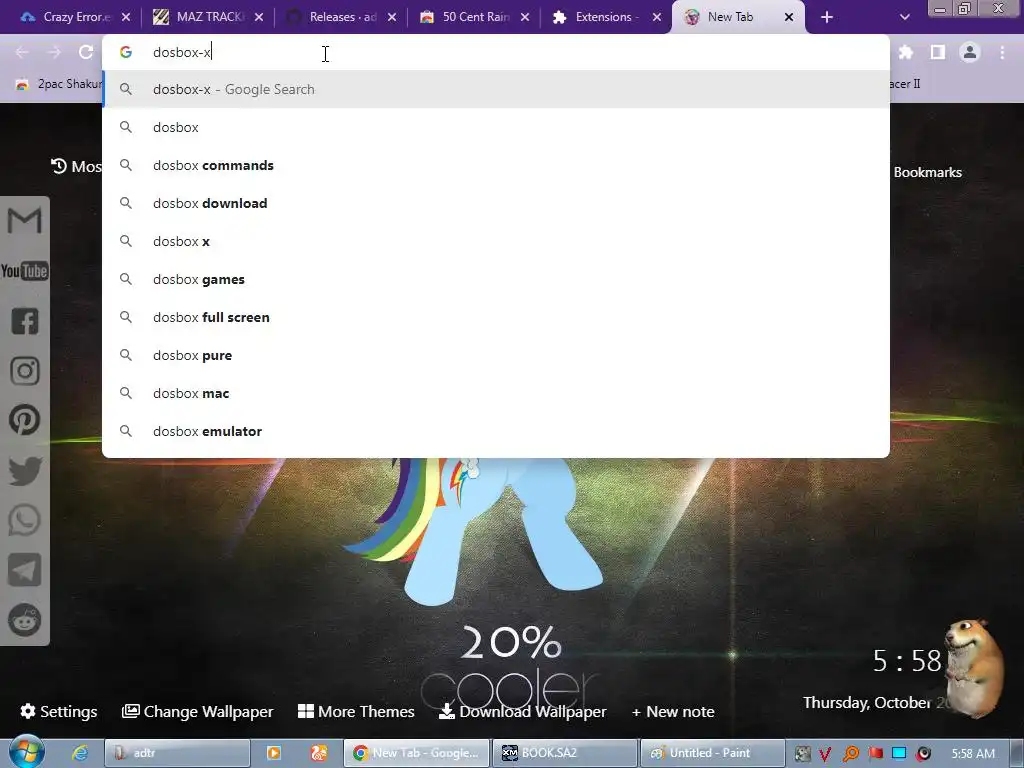Viewport: 1024px width, 768px height.
Task: Open a new browser tab
Action: click(827, 17)
